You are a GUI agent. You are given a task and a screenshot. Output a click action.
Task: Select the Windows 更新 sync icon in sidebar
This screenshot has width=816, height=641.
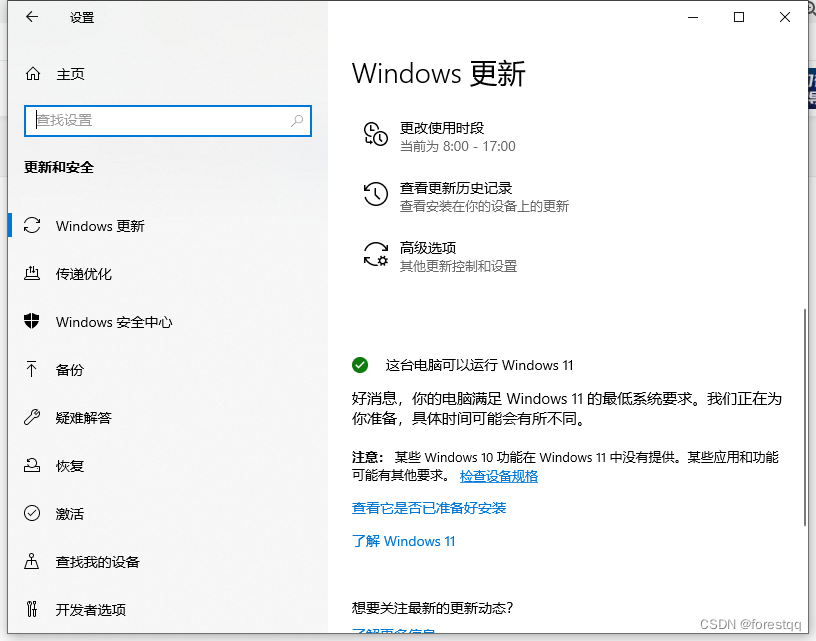coord(32,225)
